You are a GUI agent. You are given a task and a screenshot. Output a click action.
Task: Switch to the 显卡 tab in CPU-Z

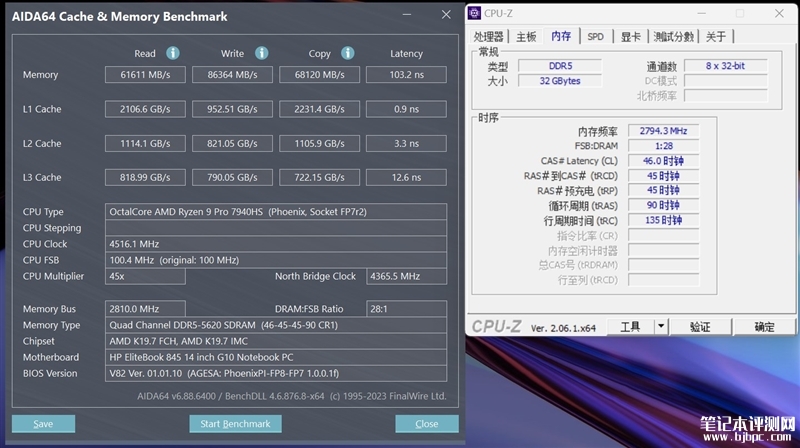(x=631, y=36)
